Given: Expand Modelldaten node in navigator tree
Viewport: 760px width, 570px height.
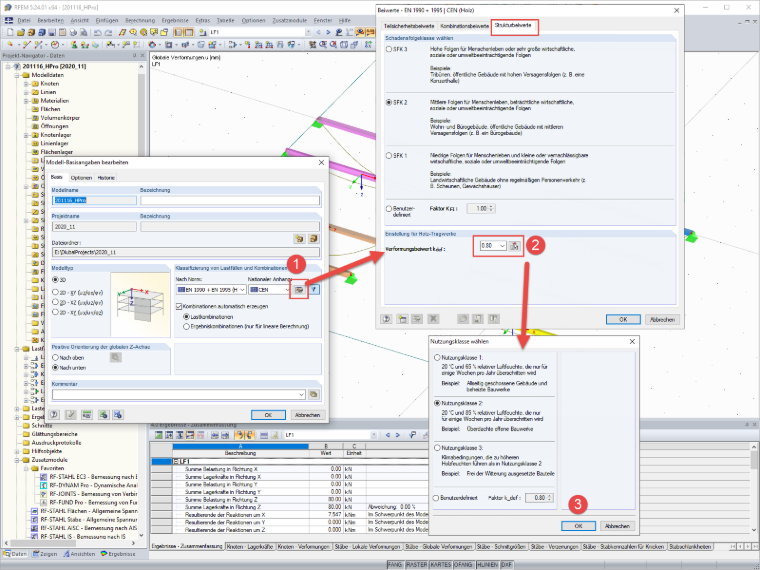Looking at the screenshot, I should (x=17, y=76).
